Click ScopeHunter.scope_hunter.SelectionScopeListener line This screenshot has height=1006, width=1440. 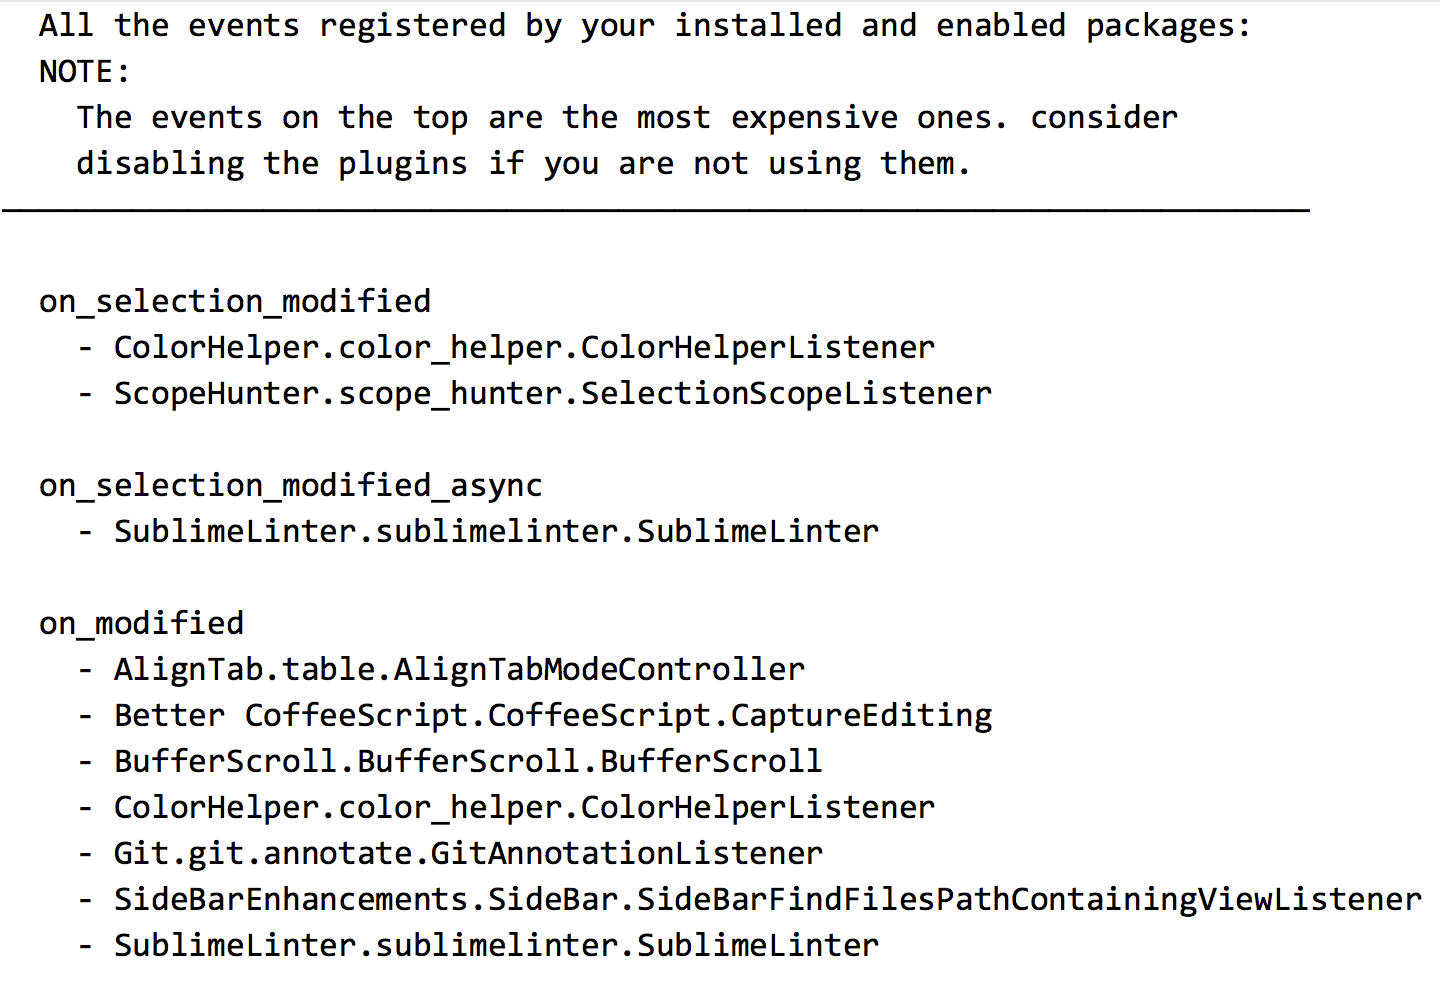[552, 393]
